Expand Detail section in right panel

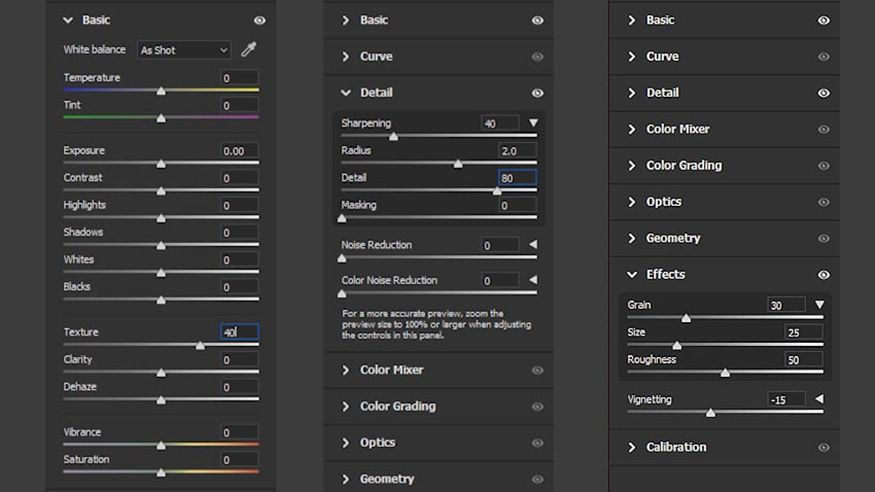(x=632, y=93)
